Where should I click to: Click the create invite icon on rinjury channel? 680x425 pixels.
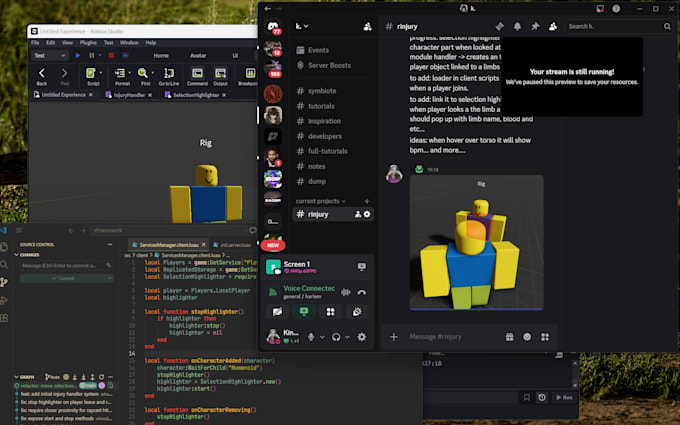pos(358,214)
